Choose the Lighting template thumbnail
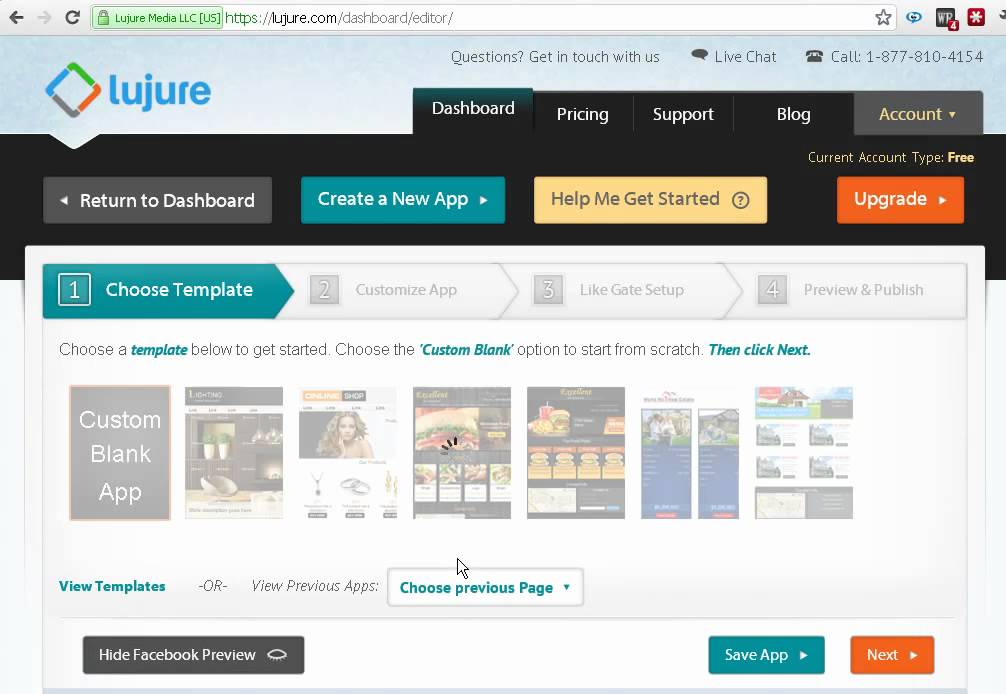 [x=234, y=453]
